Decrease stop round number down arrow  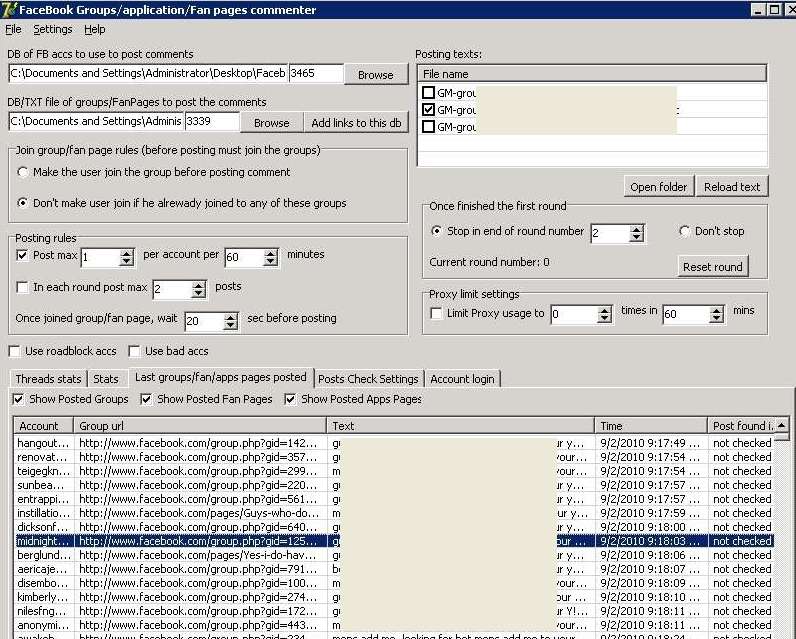pos(637,238)
